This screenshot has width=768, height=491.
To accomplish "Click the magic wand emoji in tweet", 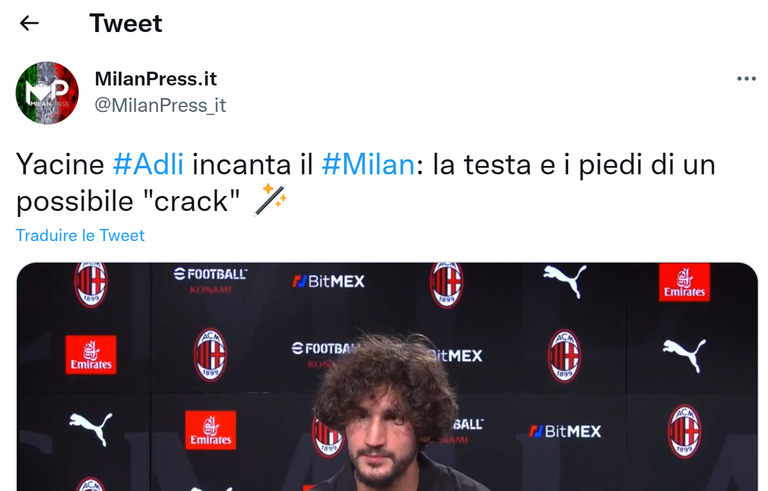I will point(270,200).
